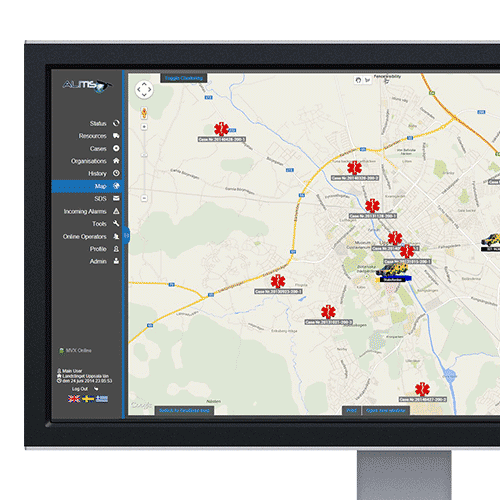Click the Cases circle icon

[x=116, y=148]
